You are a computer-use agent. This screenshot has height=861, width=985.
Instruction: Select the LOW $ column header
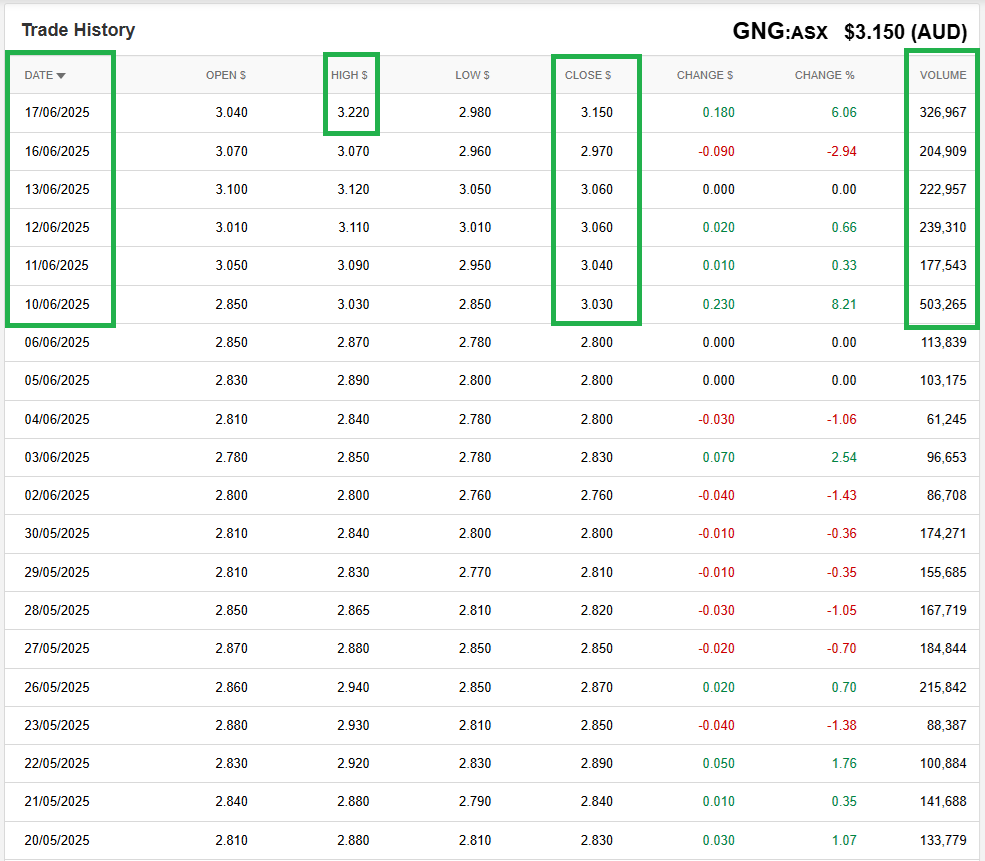[472, 75]
